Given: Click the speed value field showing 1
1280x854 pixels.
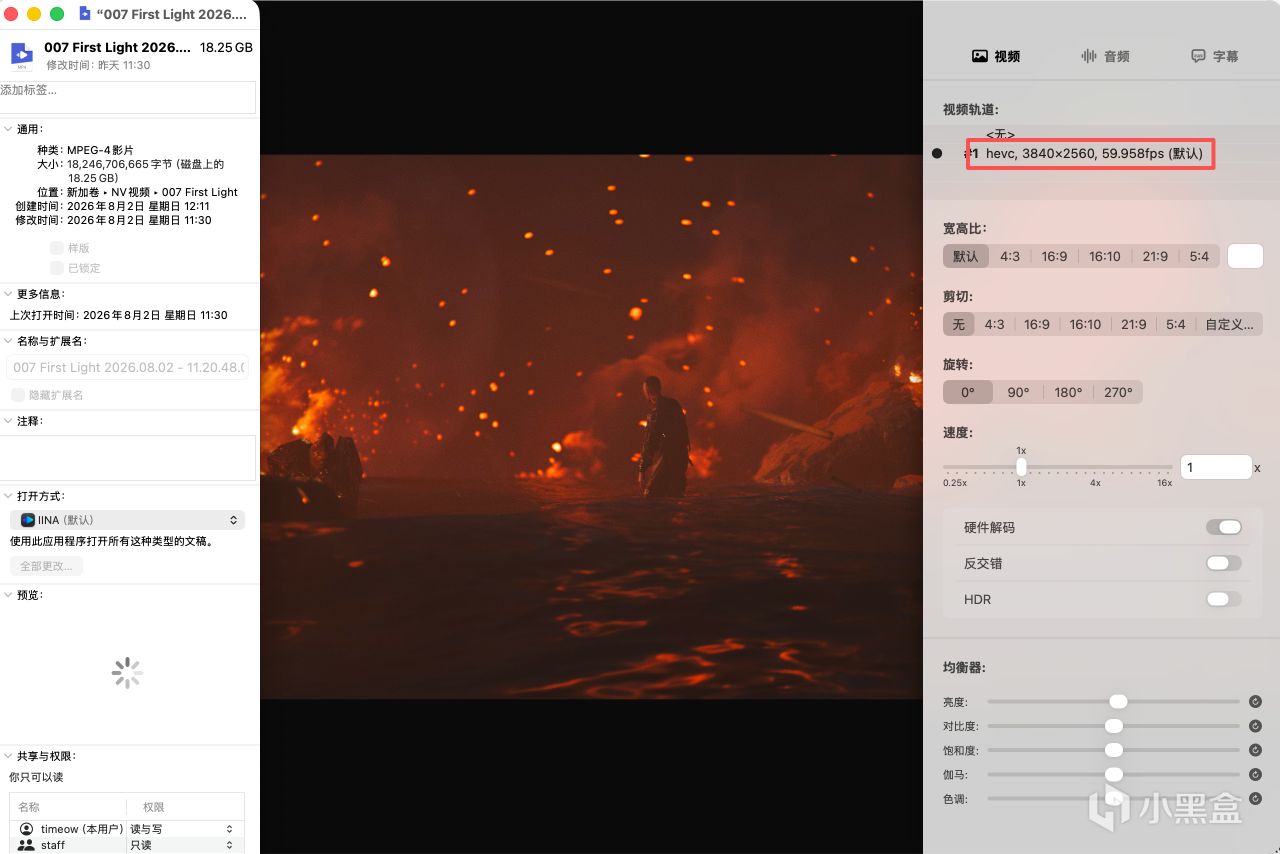Looking at the screenshot, I should coord(1216,467).
